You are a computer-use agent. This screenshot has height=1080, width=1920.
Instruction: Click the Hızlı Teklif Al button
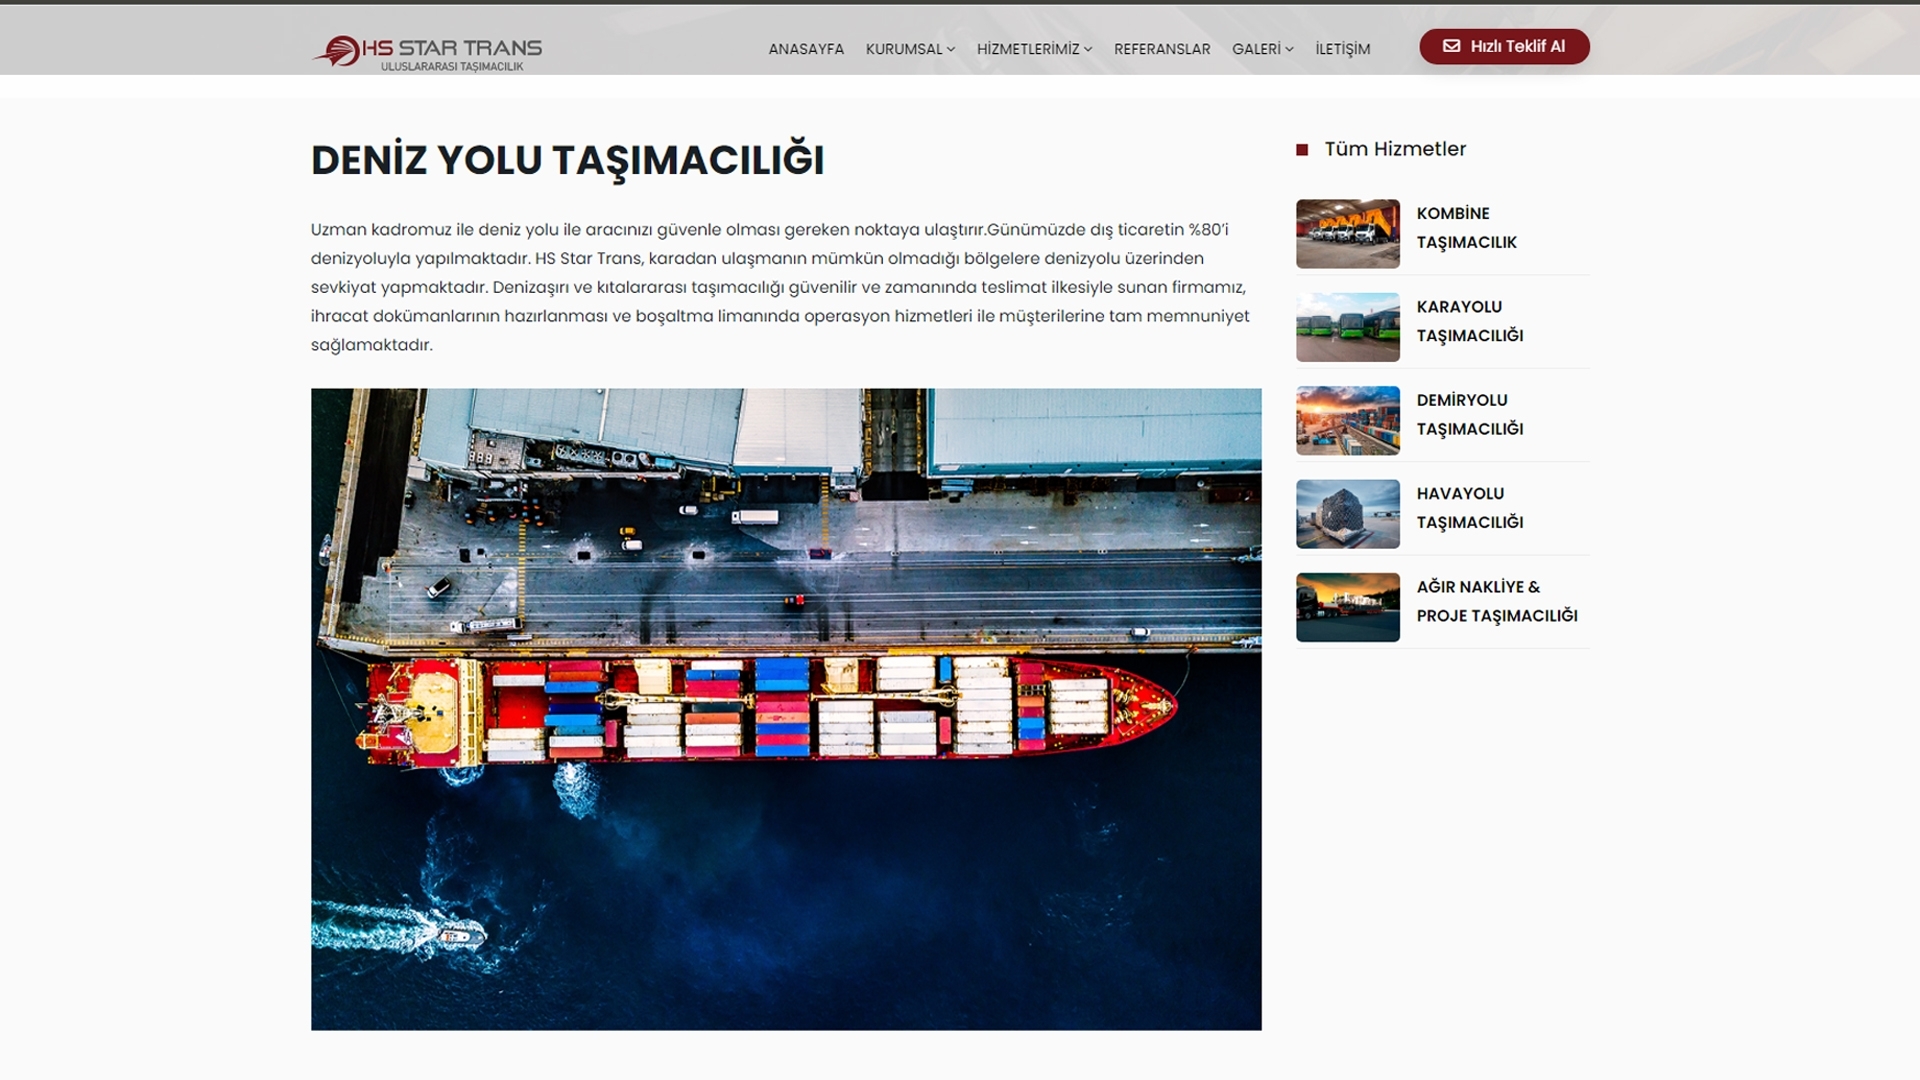point(1504,46)
